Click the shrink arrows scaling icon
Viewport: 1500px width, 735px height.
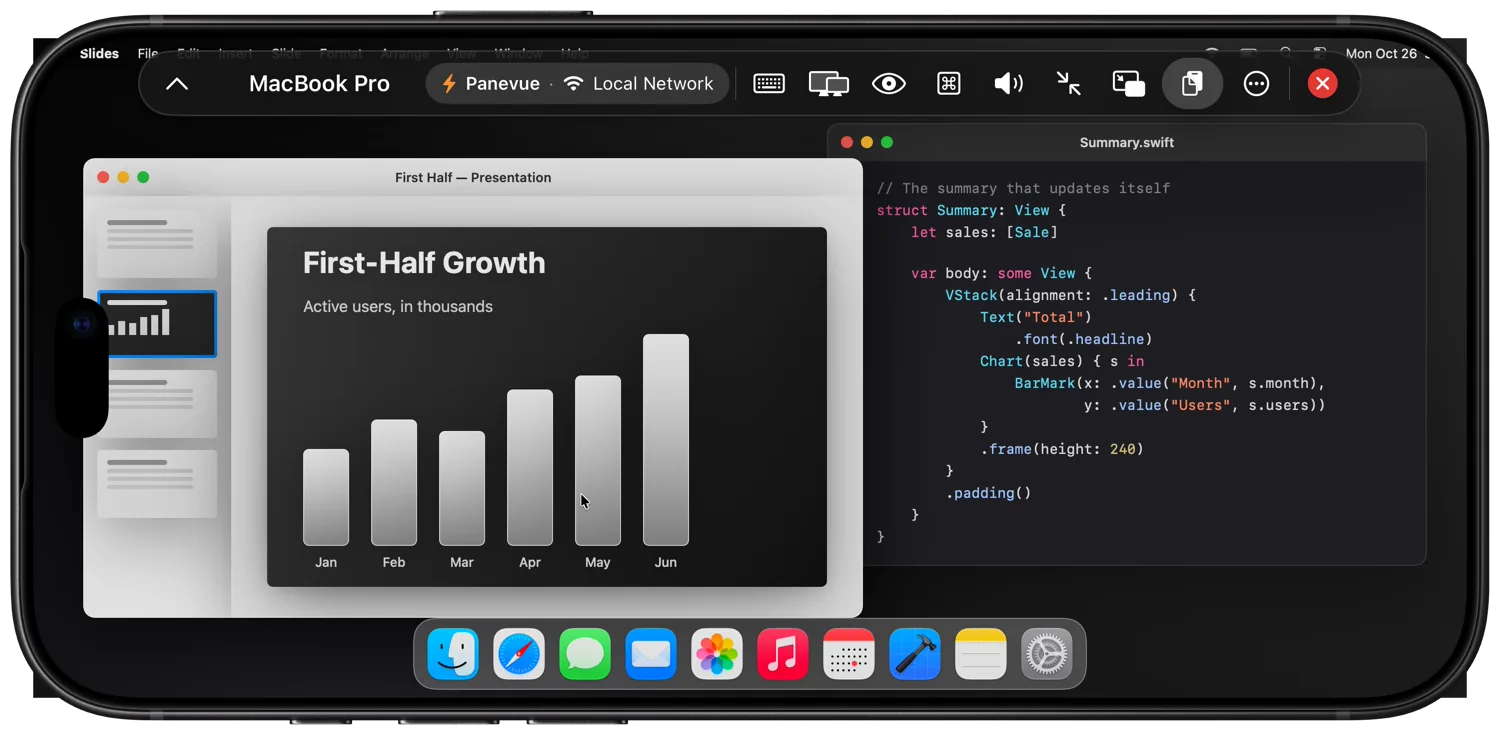click(1069, 84)
